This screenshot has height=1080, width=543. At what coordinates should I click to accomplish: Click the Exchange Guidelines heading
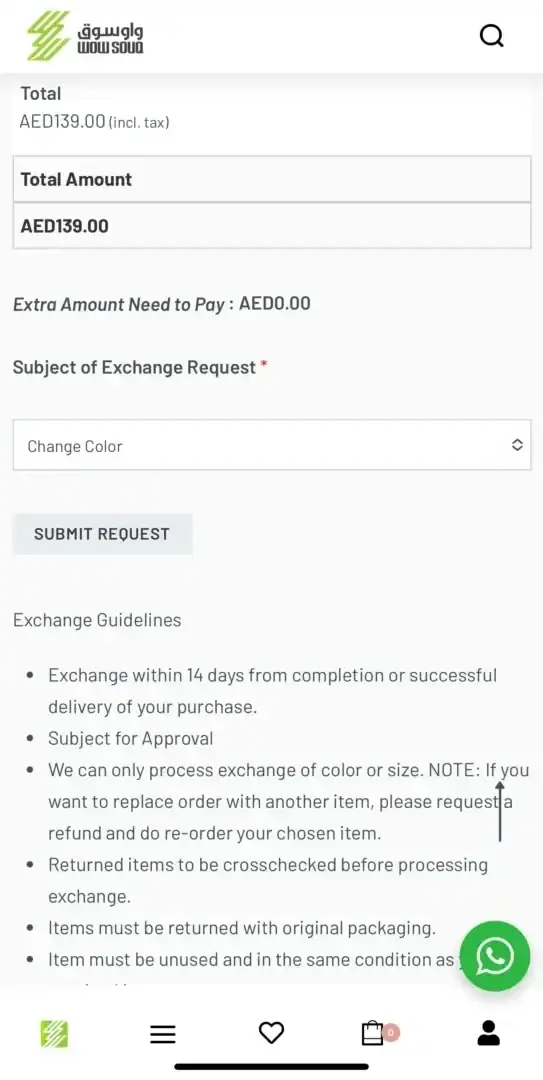pyautogui.click(x=97, y=620)
